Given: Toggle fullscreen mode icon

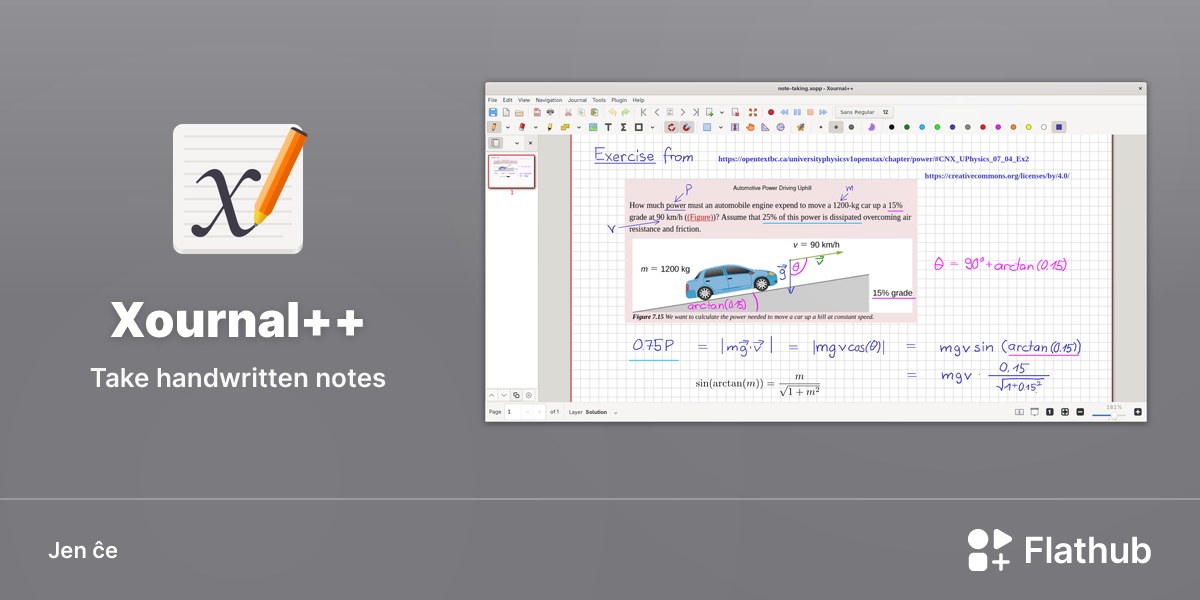Looking at the screenshot, I should coord(752,112).
